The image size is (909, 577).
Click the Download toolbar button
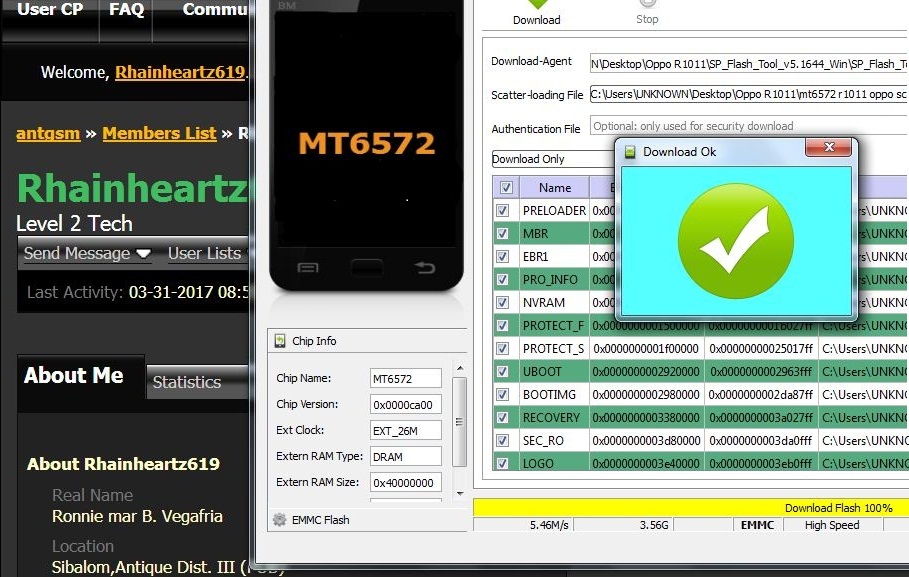[537, 13]
